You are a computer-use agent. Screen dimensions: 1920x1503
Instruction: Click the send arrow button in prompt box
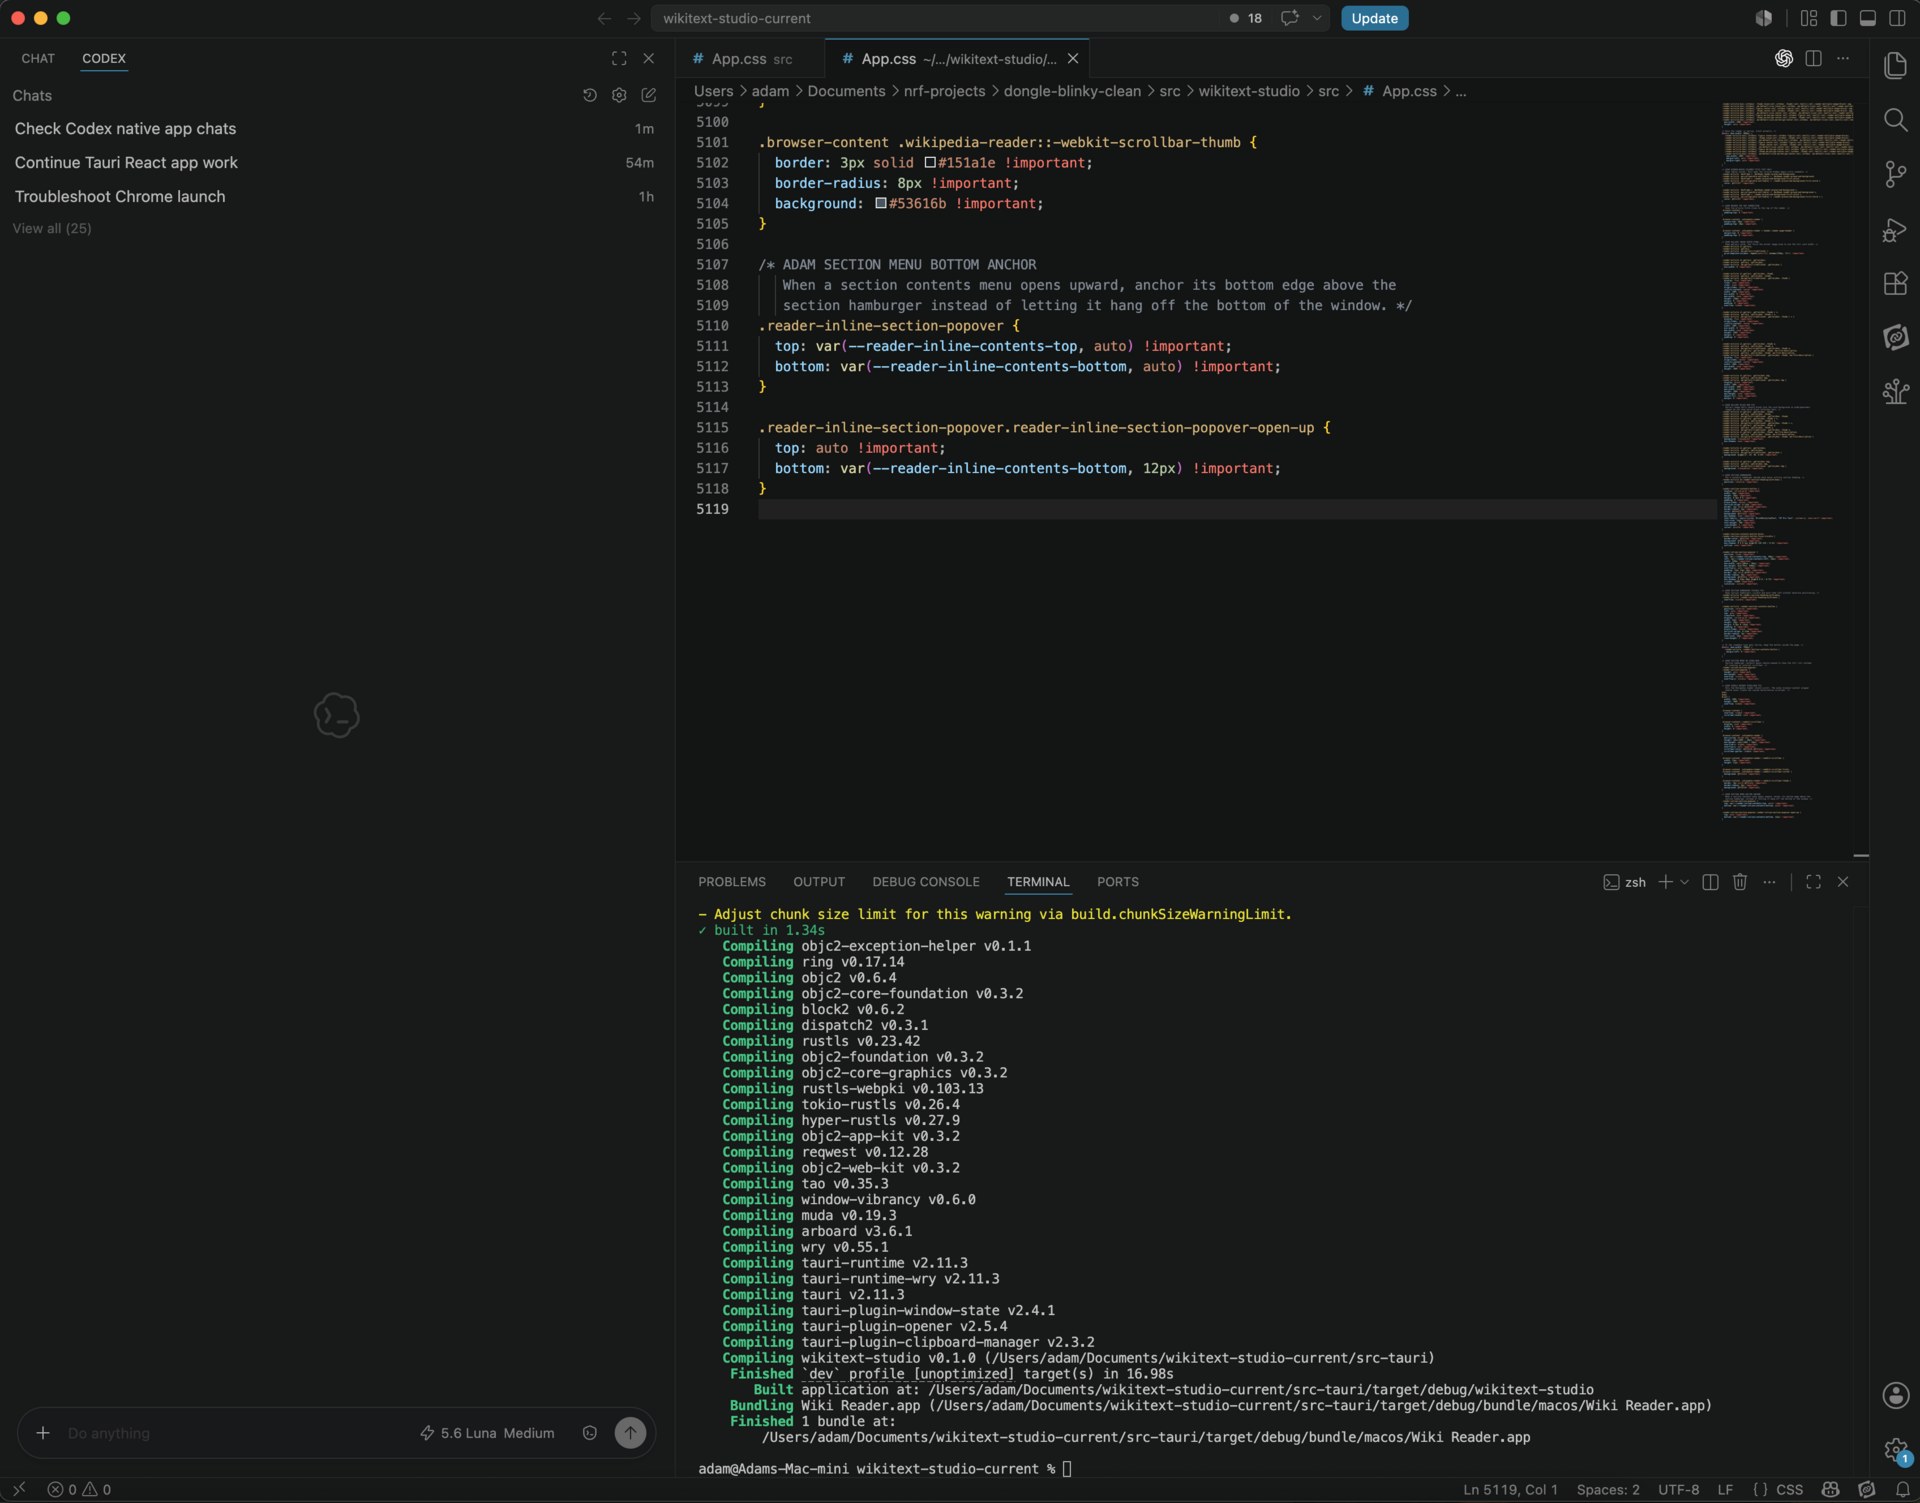(630, 1433)
